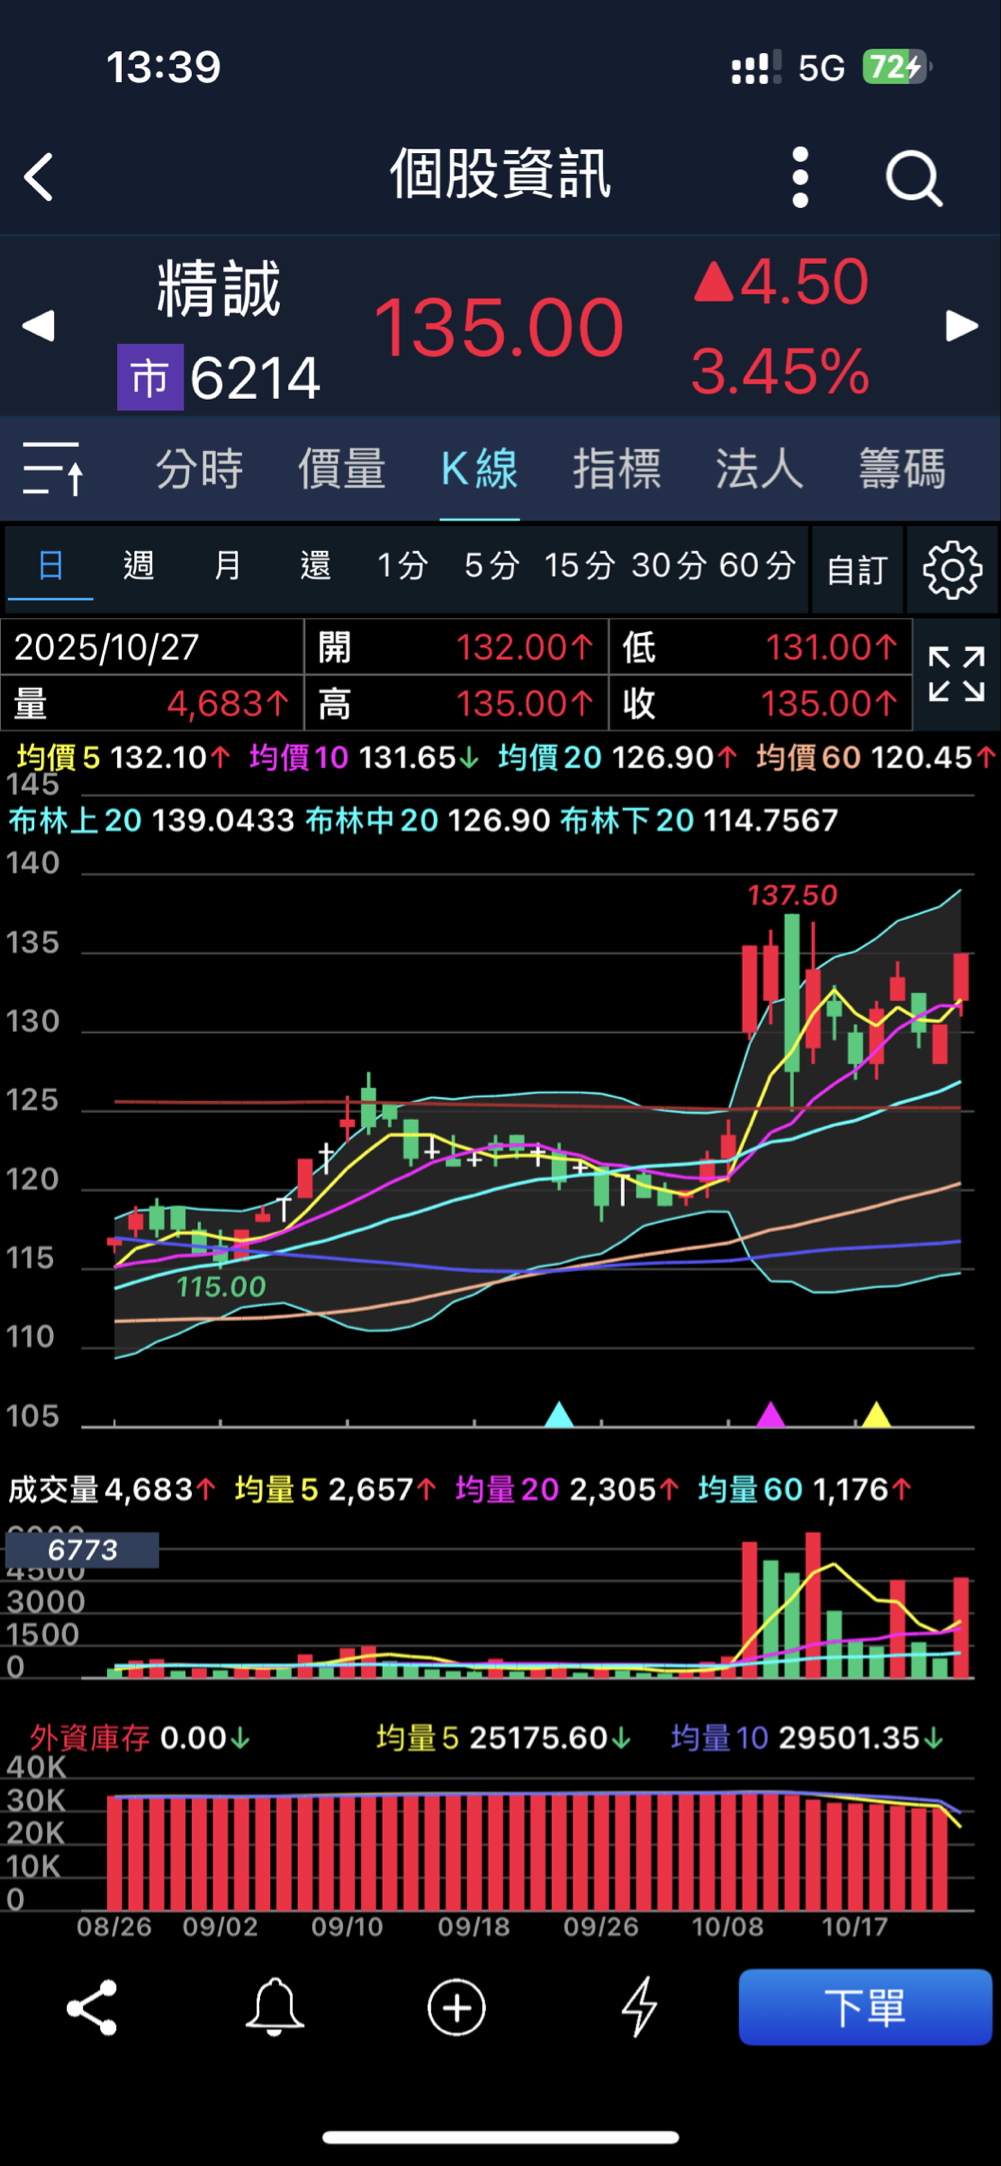Select the 15分 interval

579,566
